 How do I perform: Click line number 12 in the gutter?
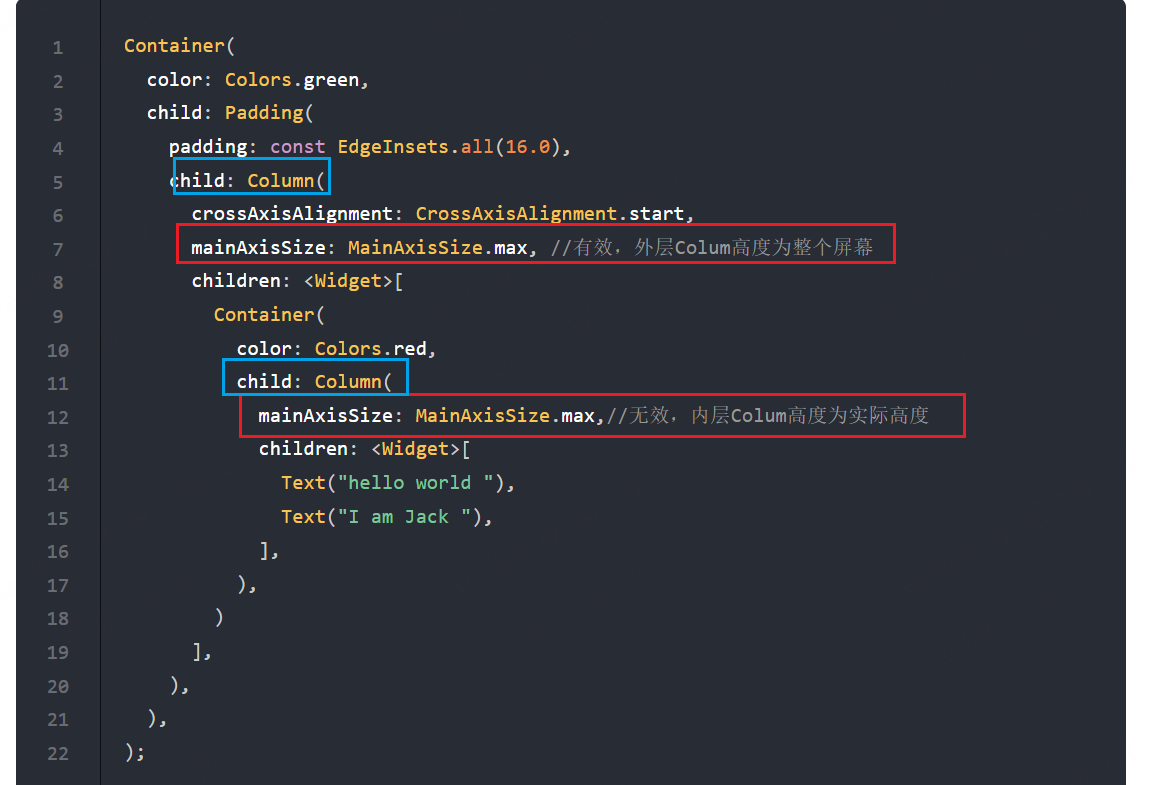pyautogui.click(x=58, y=417)
